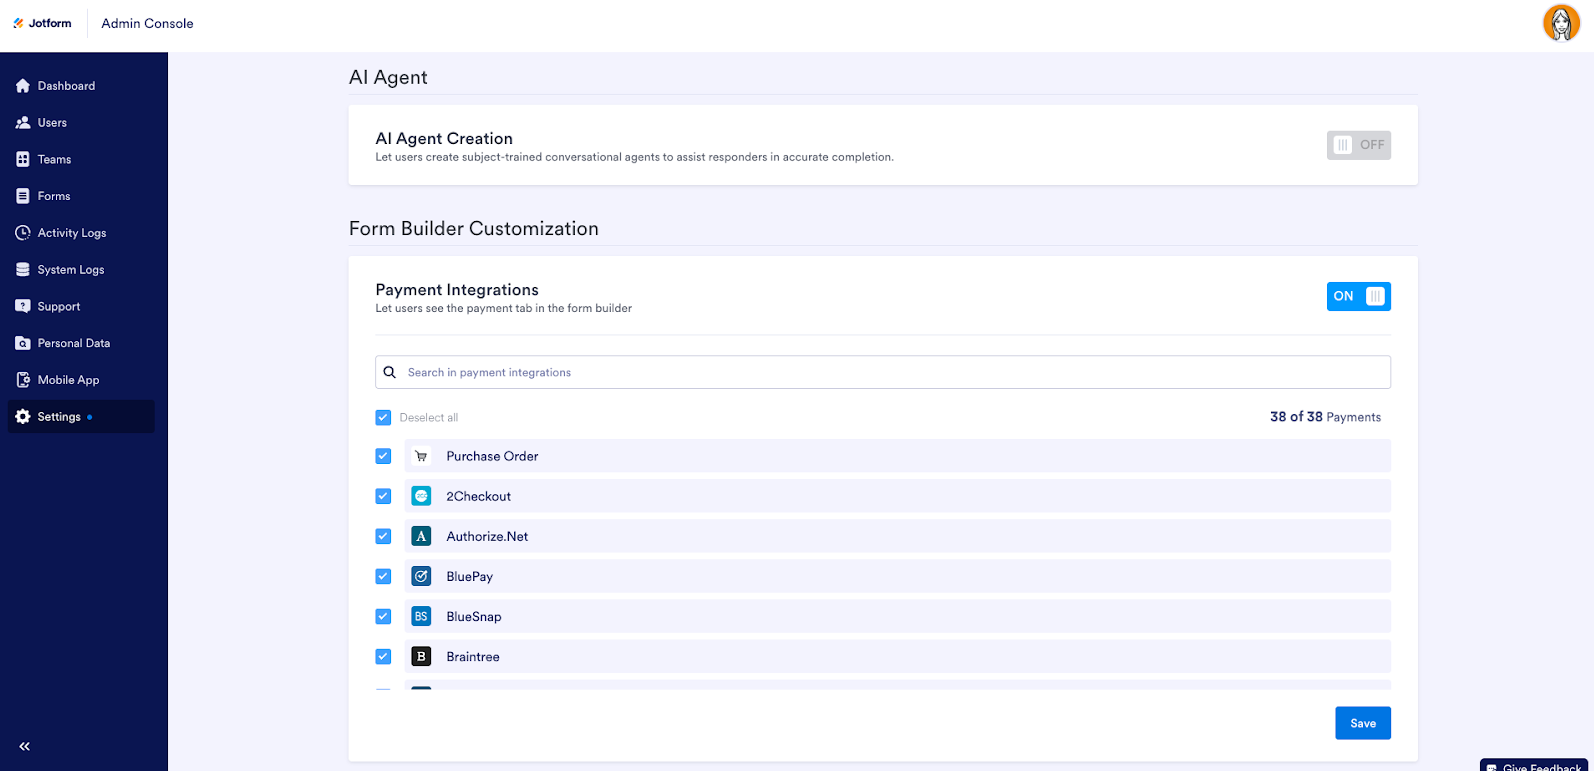
Task: Uncheck the Purchase Order checkbox
Action: [x=383, y=456]
